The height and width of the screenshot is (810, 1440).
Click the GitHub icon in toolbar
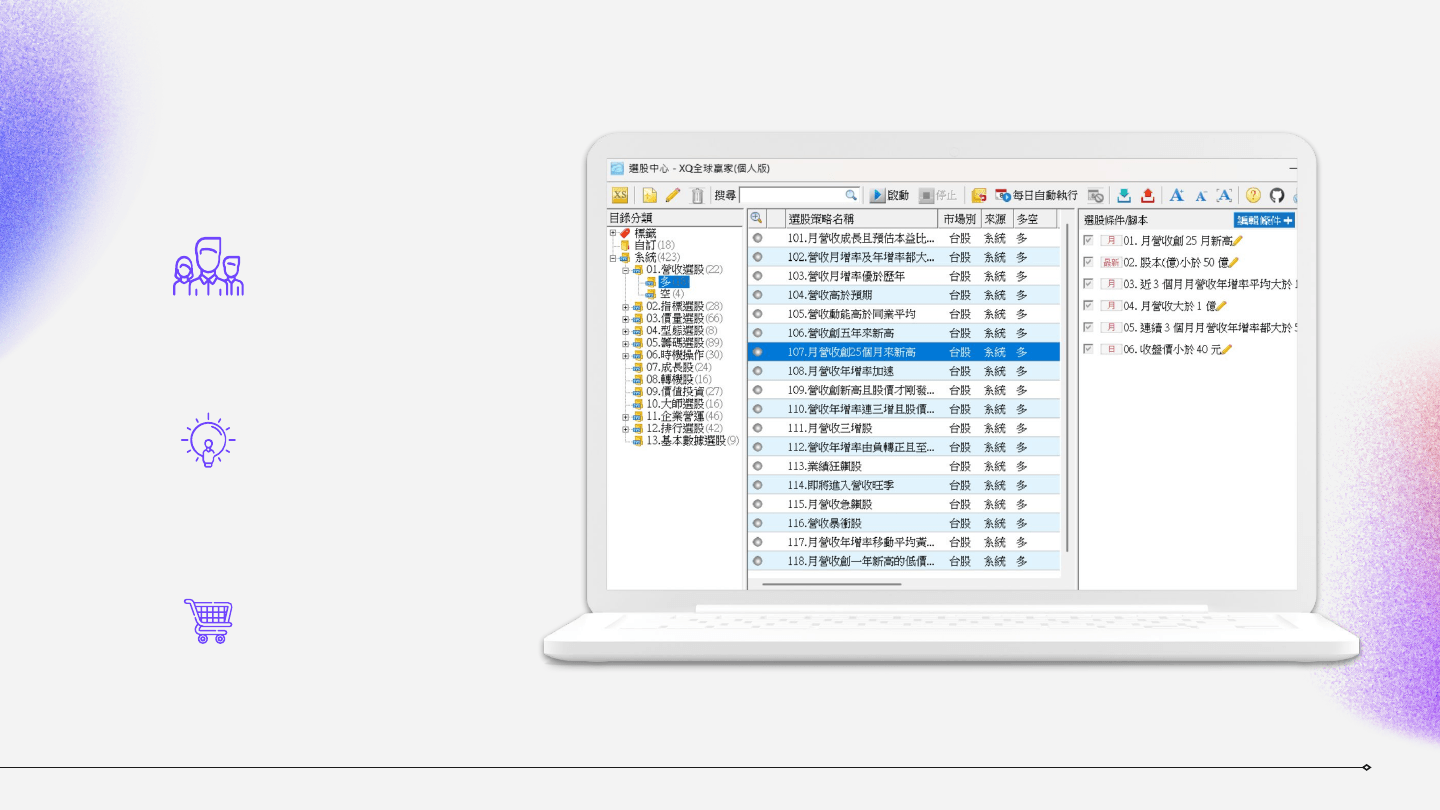(x=1277, y=195)
